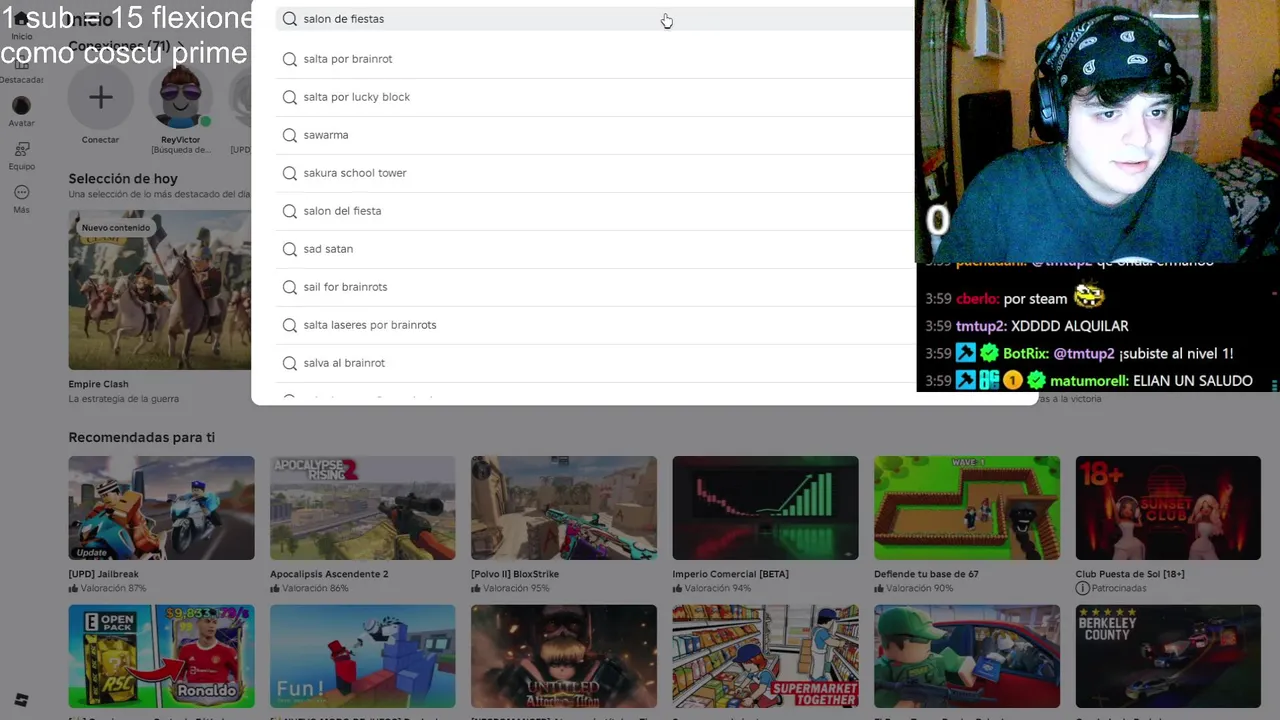Choose the 'salta por brainrot' suggestion

click(595, 59)
